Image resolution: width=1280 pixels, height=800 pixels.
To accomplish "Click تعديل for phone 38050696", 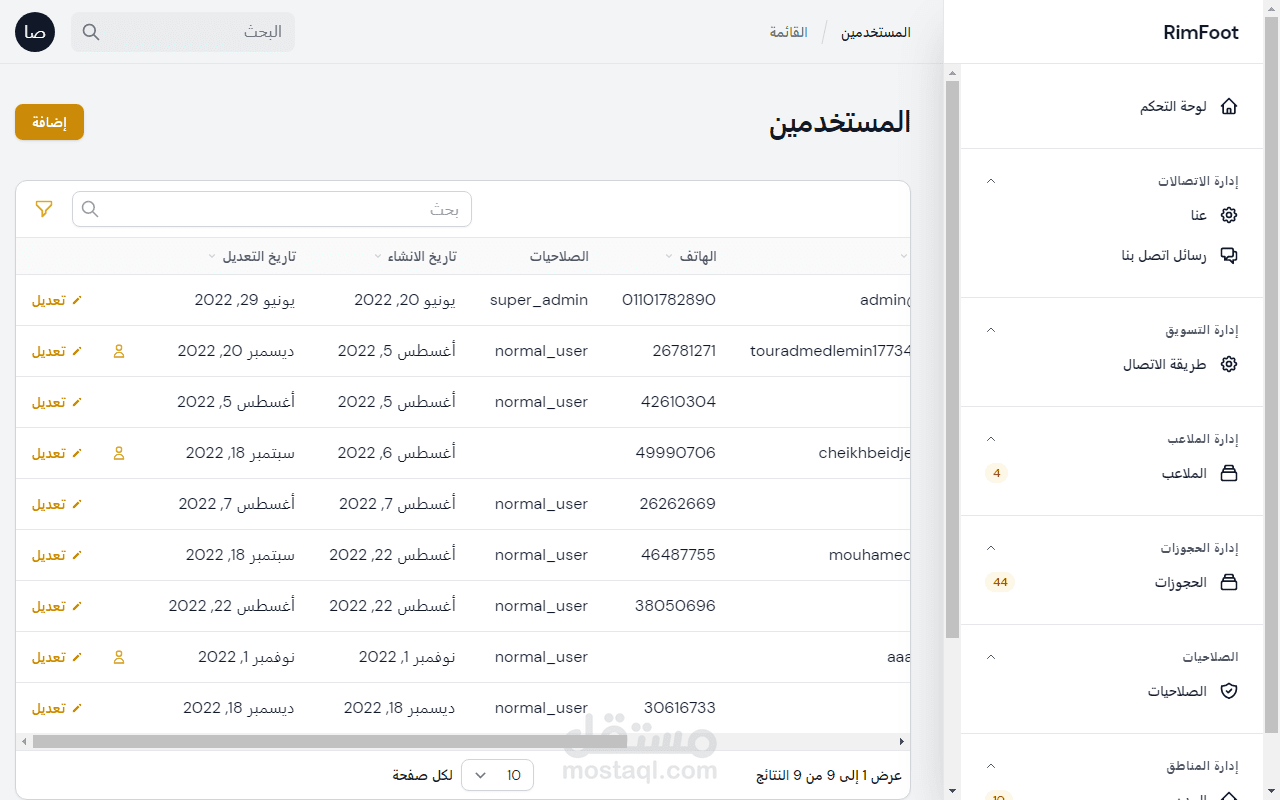I will tap(57, 606).
